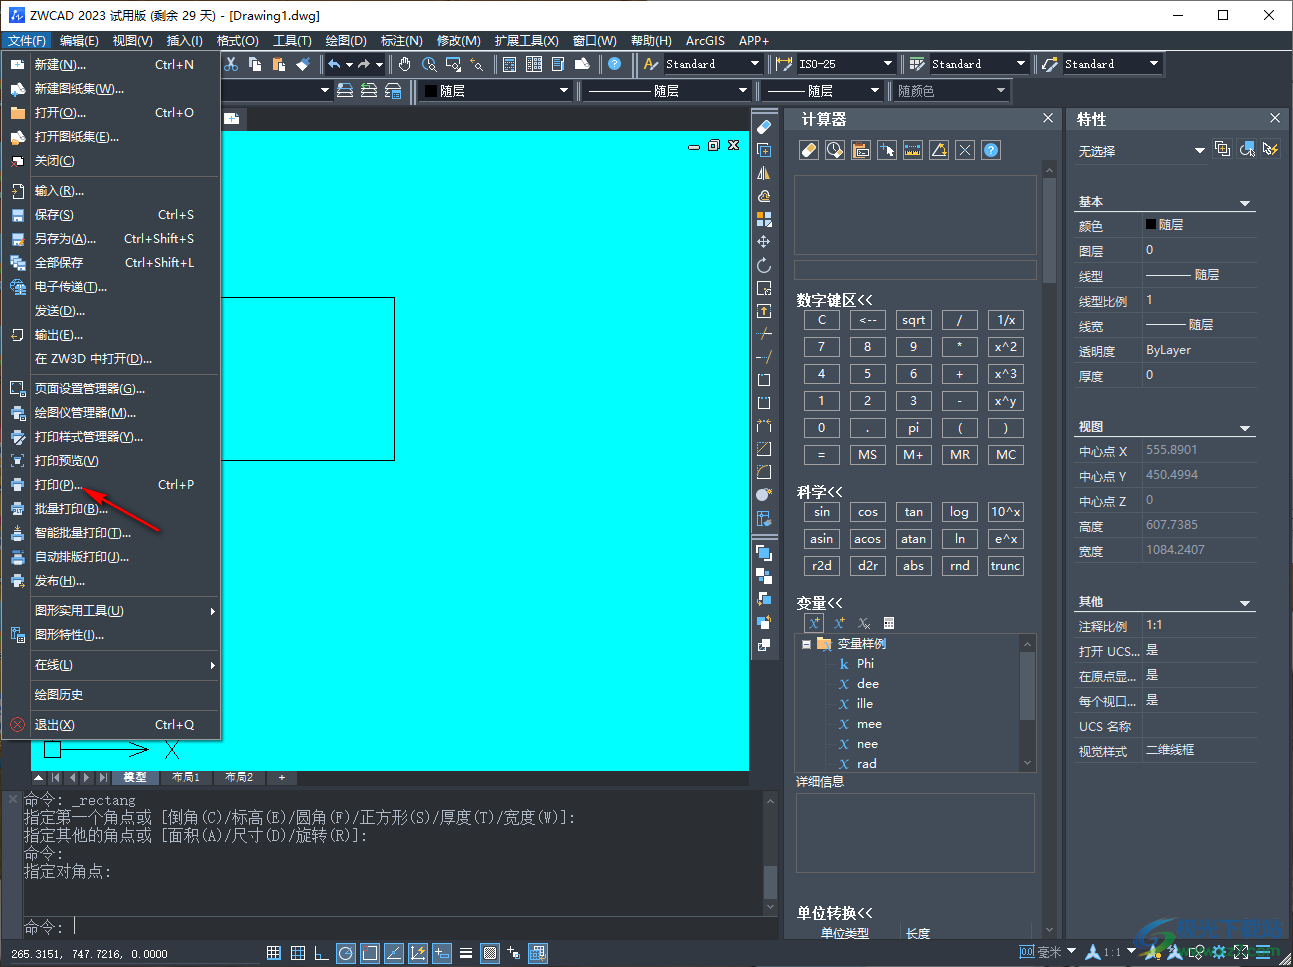Click the Realtime Zoom magnifier icon
The image size is (1293, 967).
tap(429, 64)
